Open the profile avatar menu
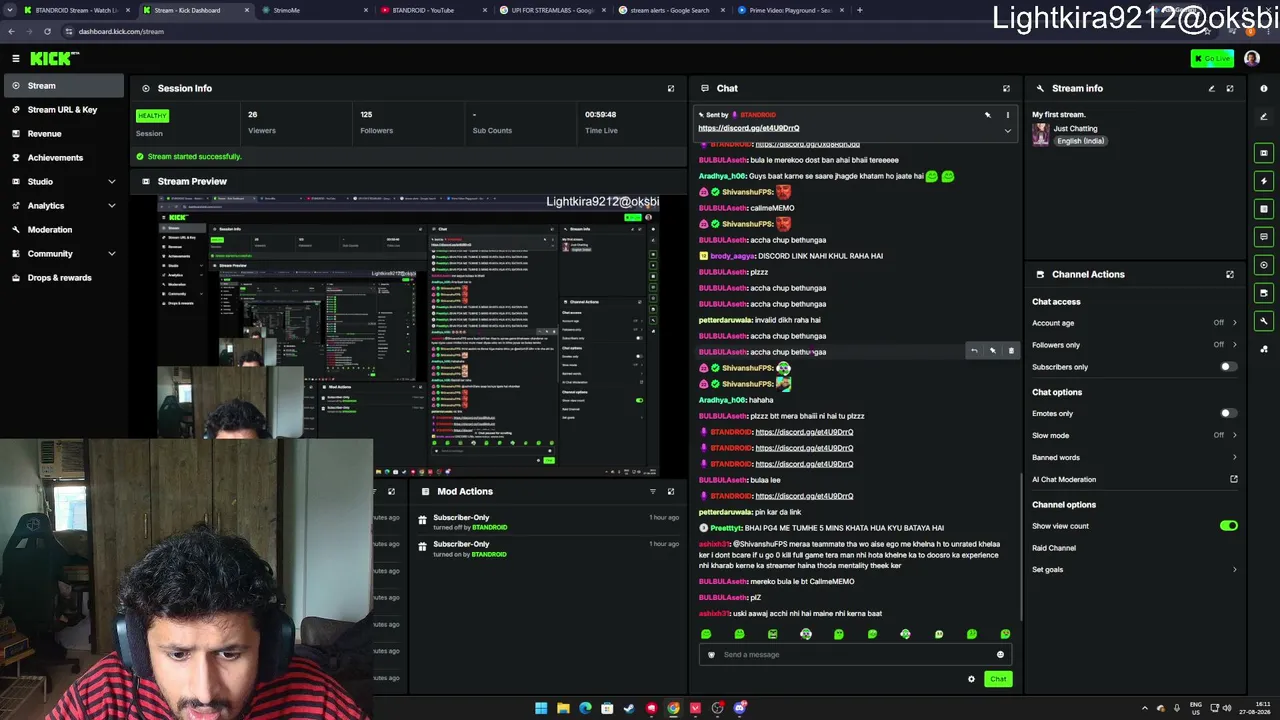The height and width of the screenshot is (720, 1280). click(x=1251, y=59)
